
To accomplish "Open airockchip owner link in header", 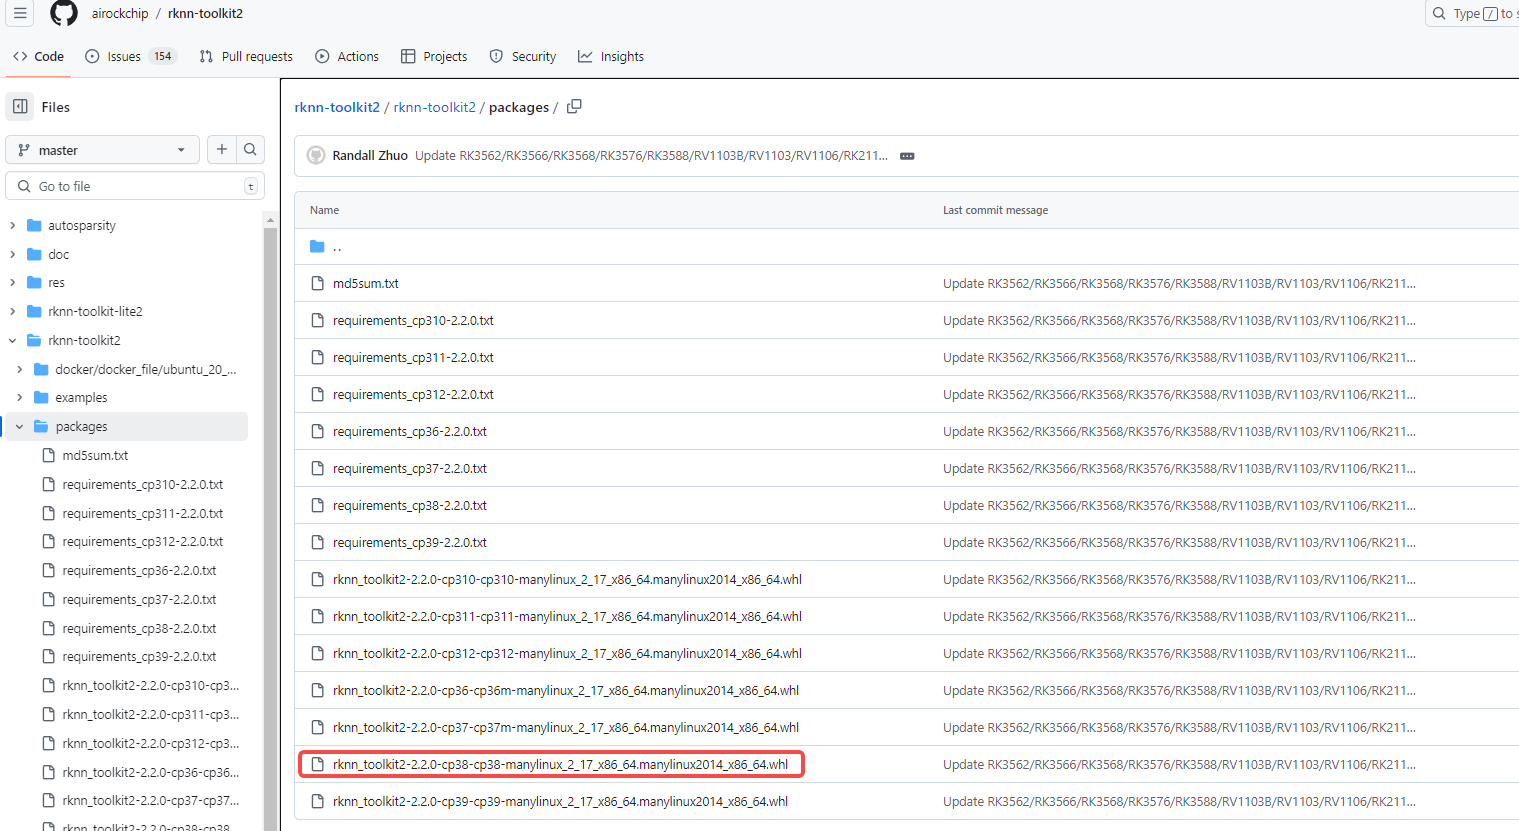I will (120, 13).
